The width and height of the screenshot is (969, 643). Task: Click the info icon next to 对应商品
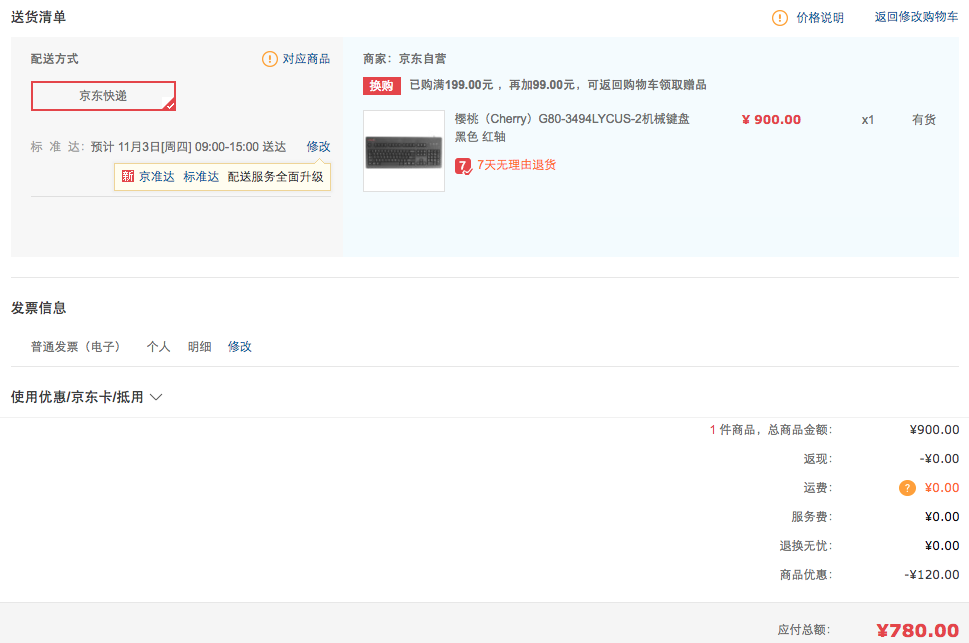pyautogui.click(x=269, y=59)
